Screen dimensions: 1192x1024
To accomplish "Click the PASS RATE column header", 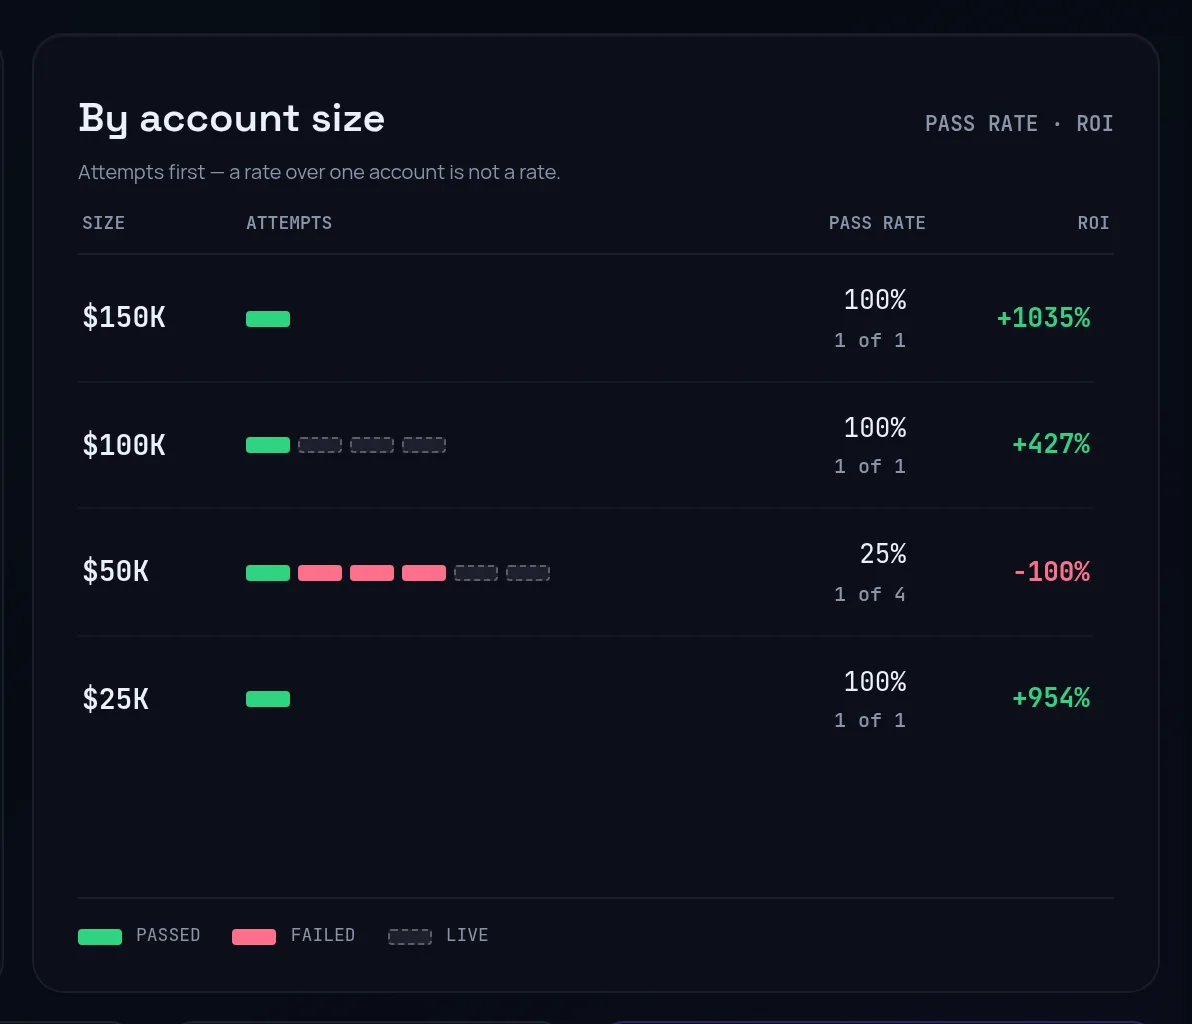I will pyautogui.click(x=877, y=223).
